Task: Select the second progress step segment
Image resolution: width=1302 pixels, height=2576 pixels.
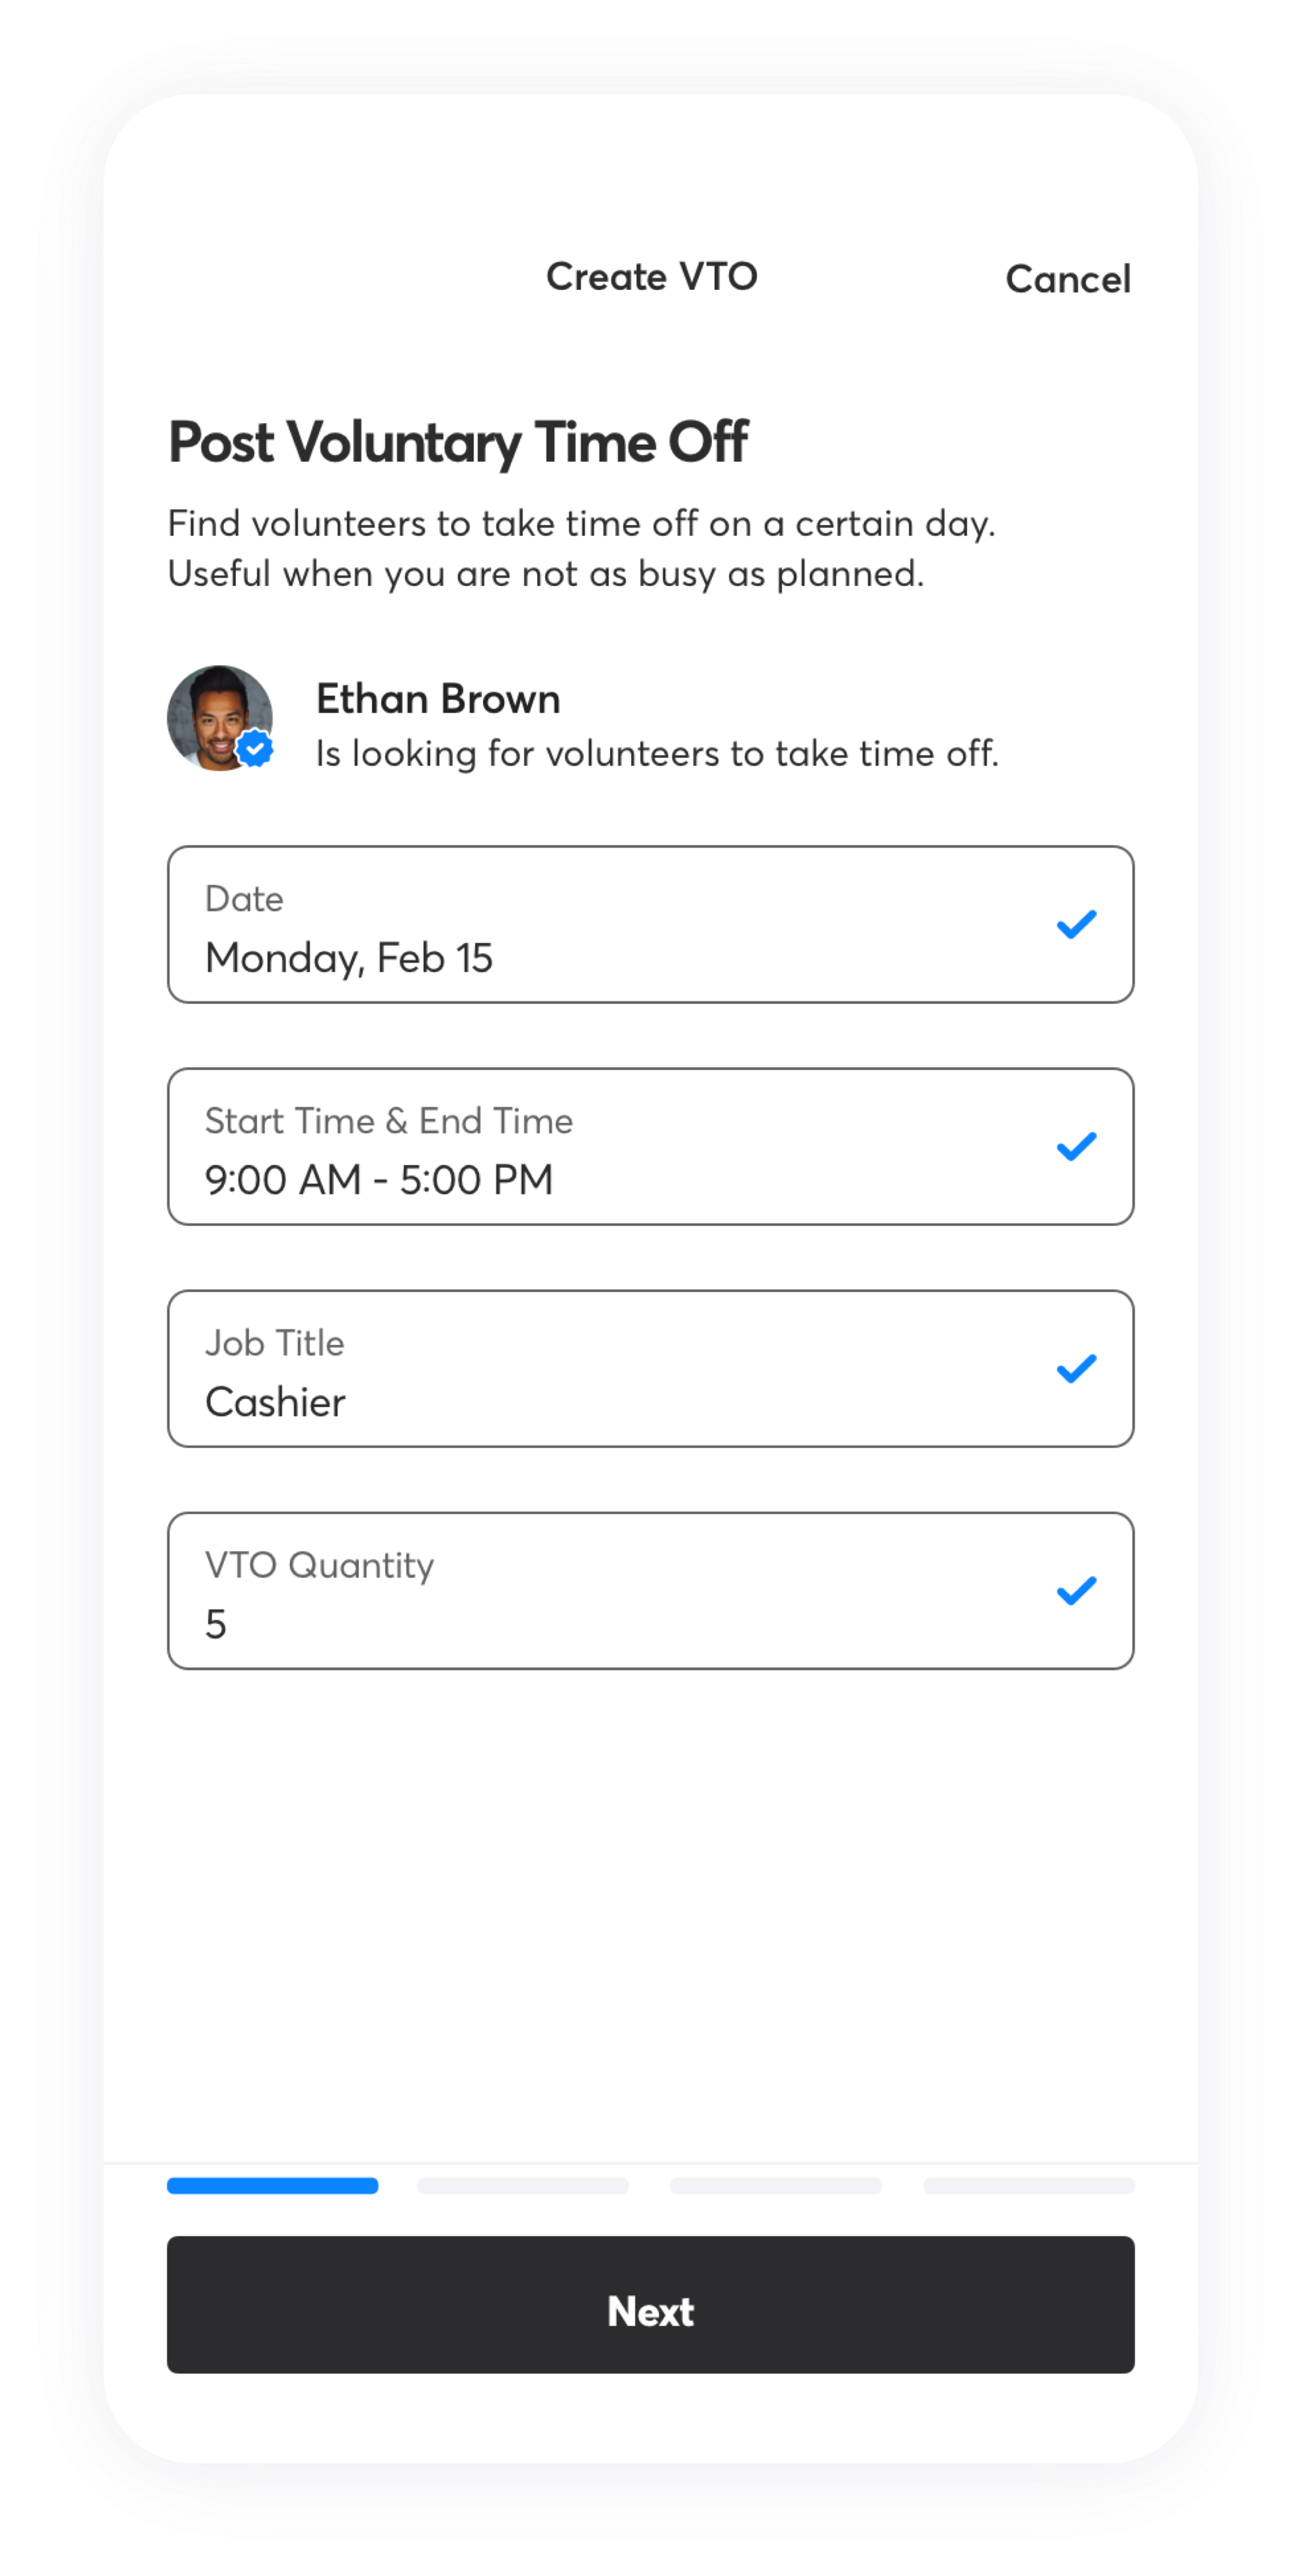Action: tap(523, 2185)
